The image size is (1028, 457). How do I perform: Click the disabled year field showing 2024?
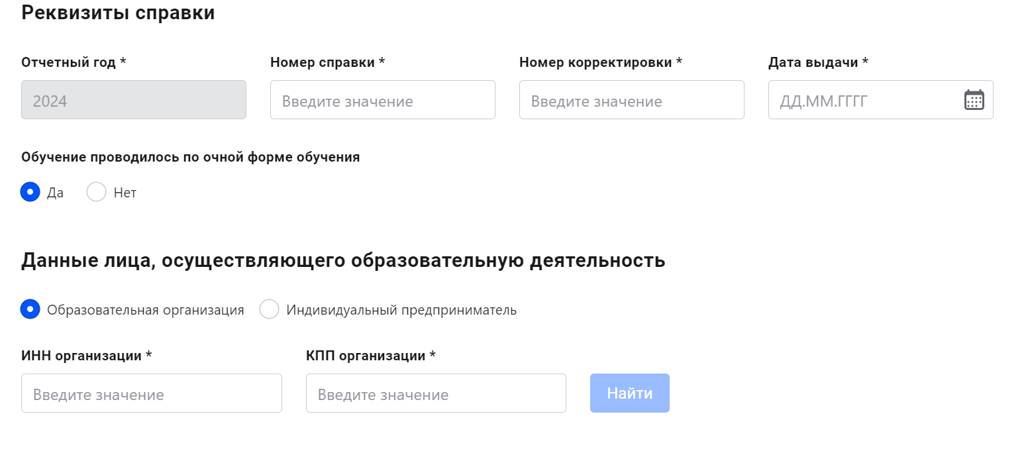133,100
